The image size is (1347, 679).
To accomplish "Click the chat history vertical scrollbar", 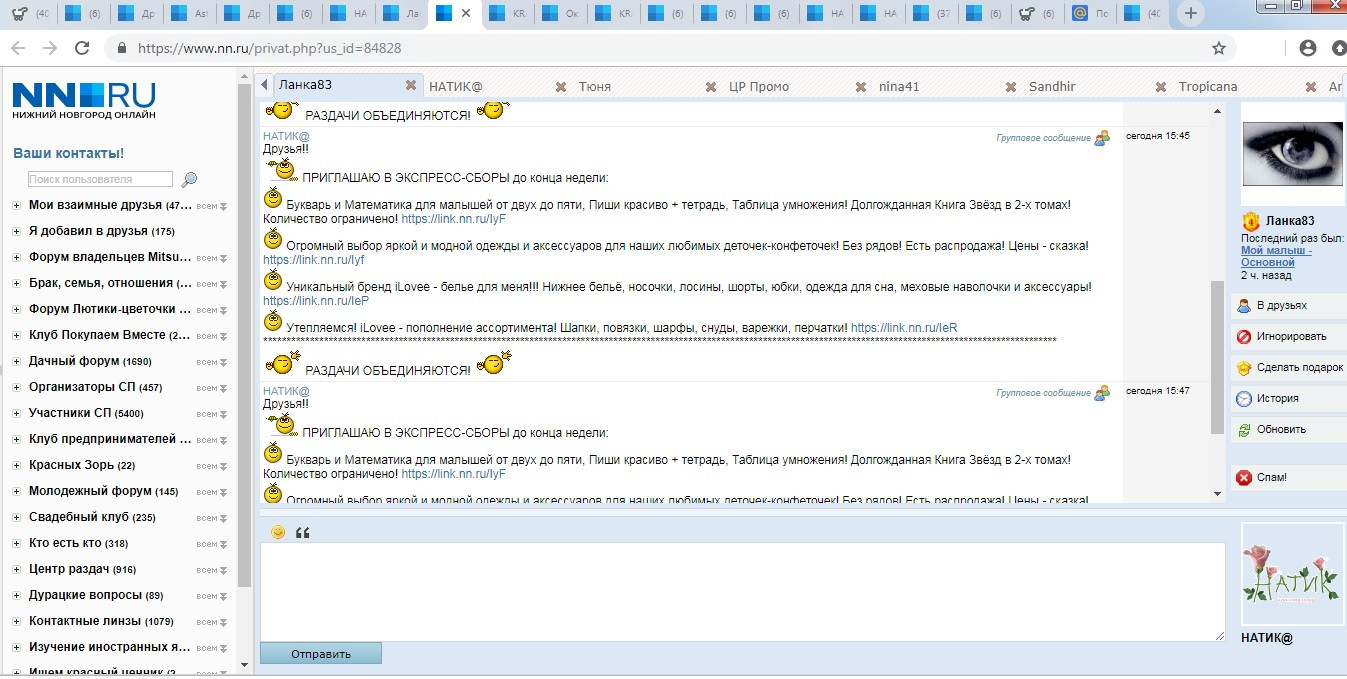I will tap(1217, 357).
